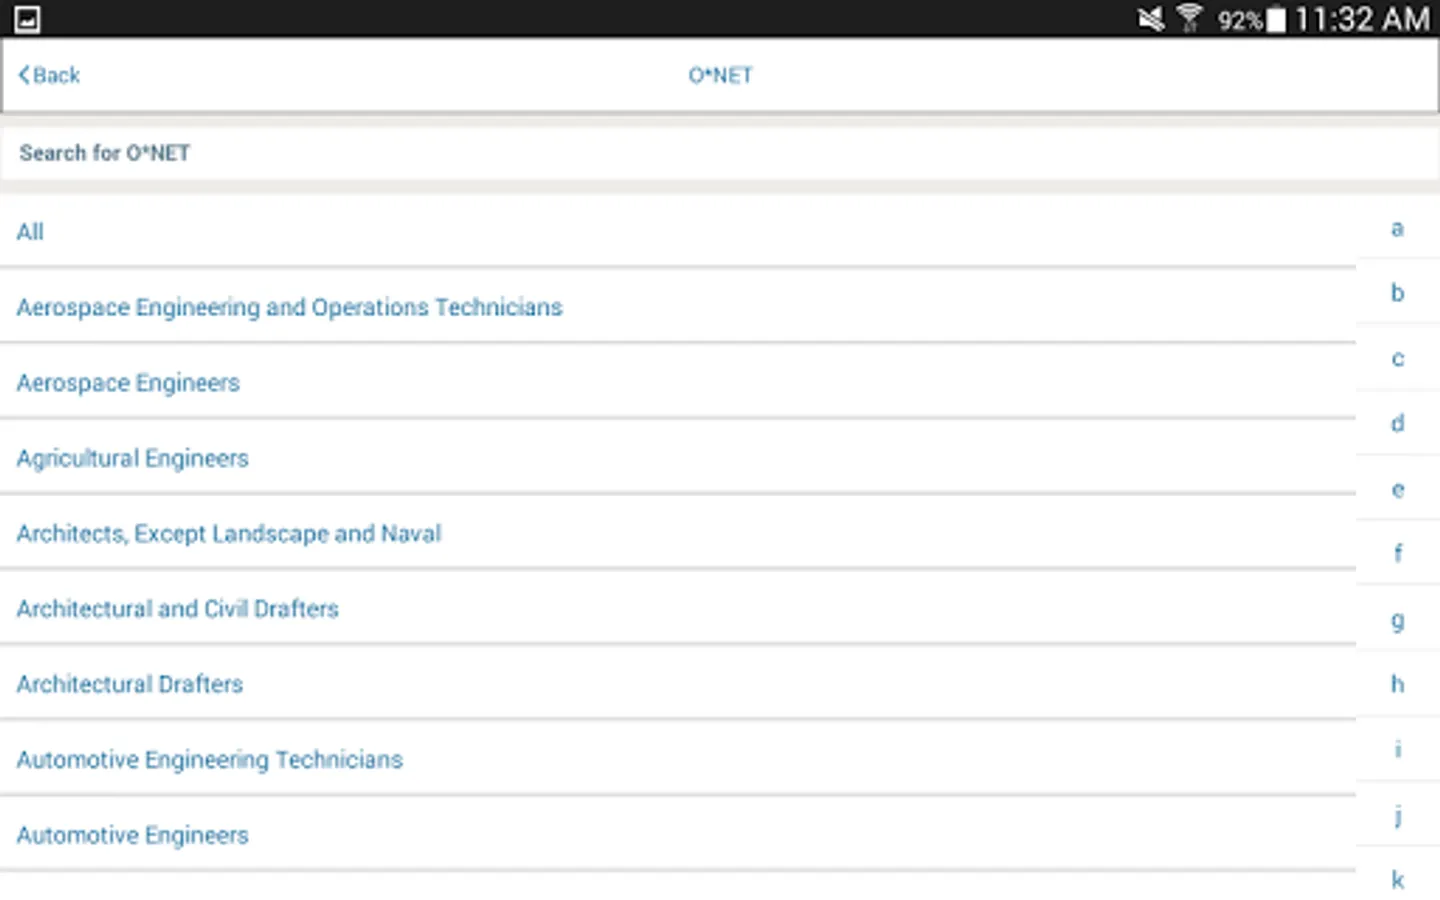
Task: Jump to index letter e
Action: click(1398, 489)
